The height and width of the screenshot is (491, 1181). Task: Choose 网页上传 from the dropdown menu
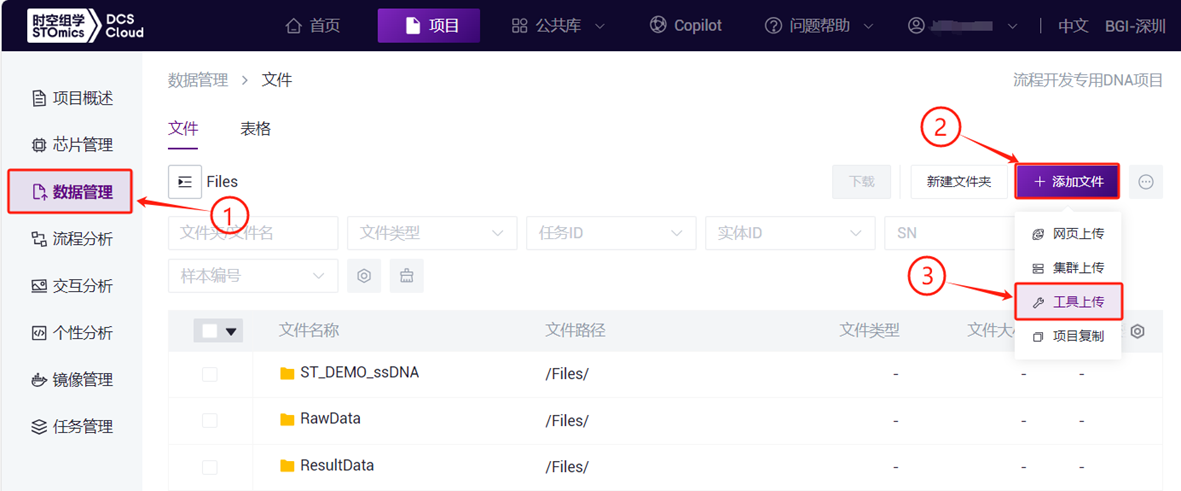1068,234
